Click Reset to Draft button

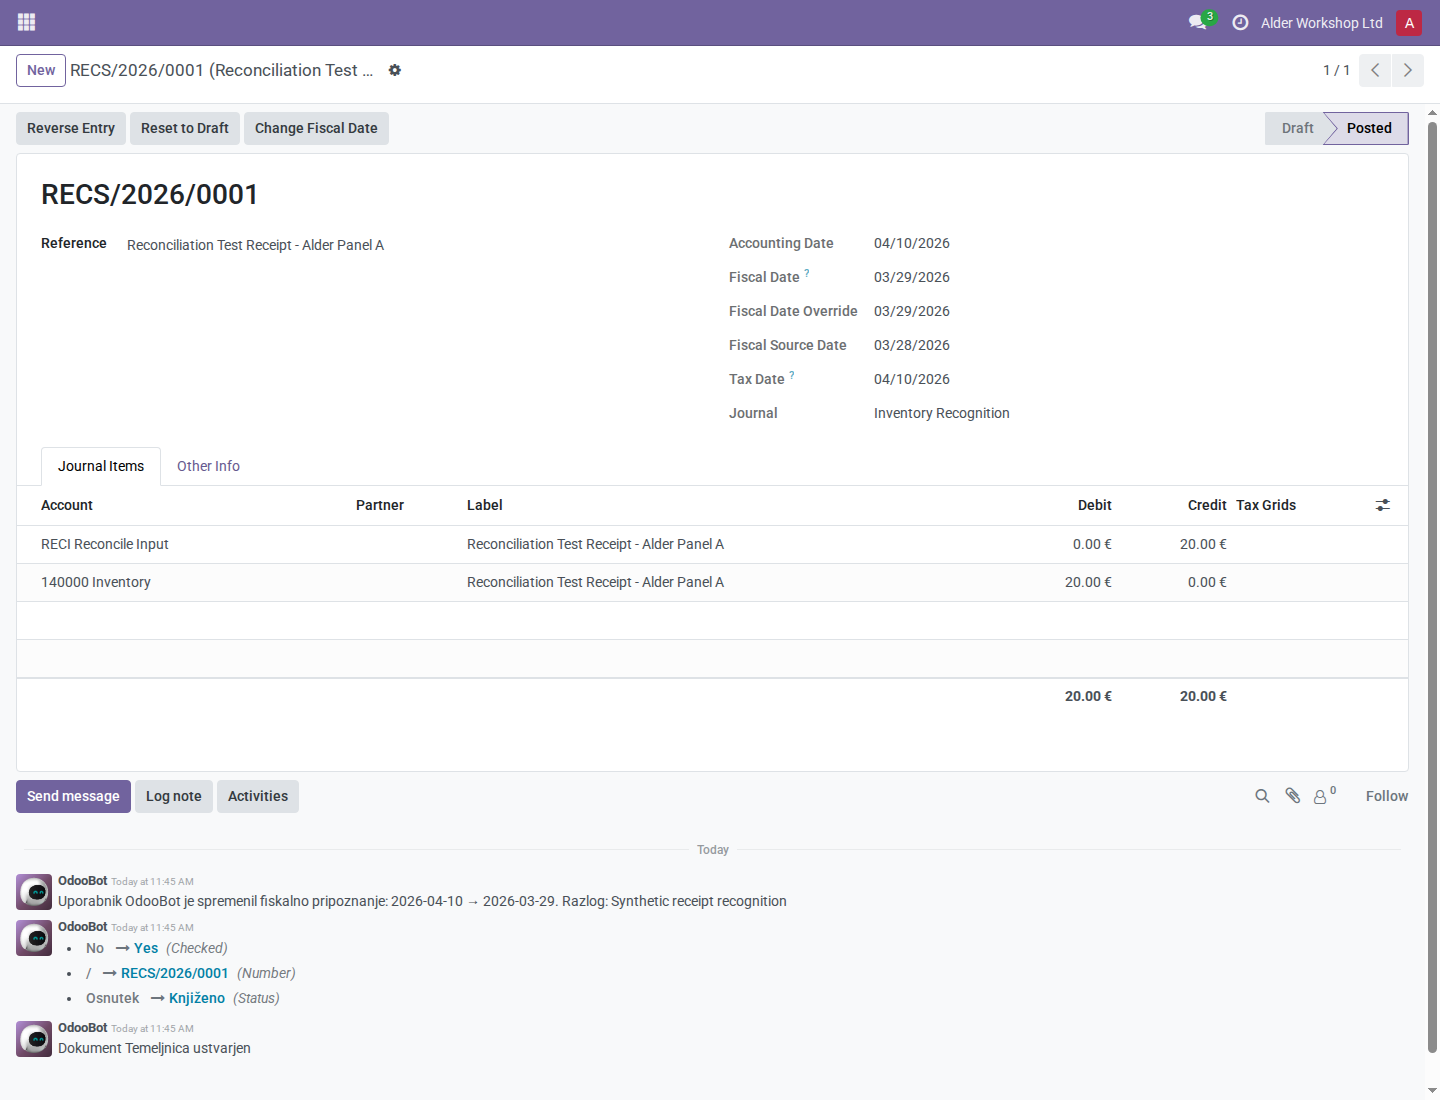(x=185, y=128)
